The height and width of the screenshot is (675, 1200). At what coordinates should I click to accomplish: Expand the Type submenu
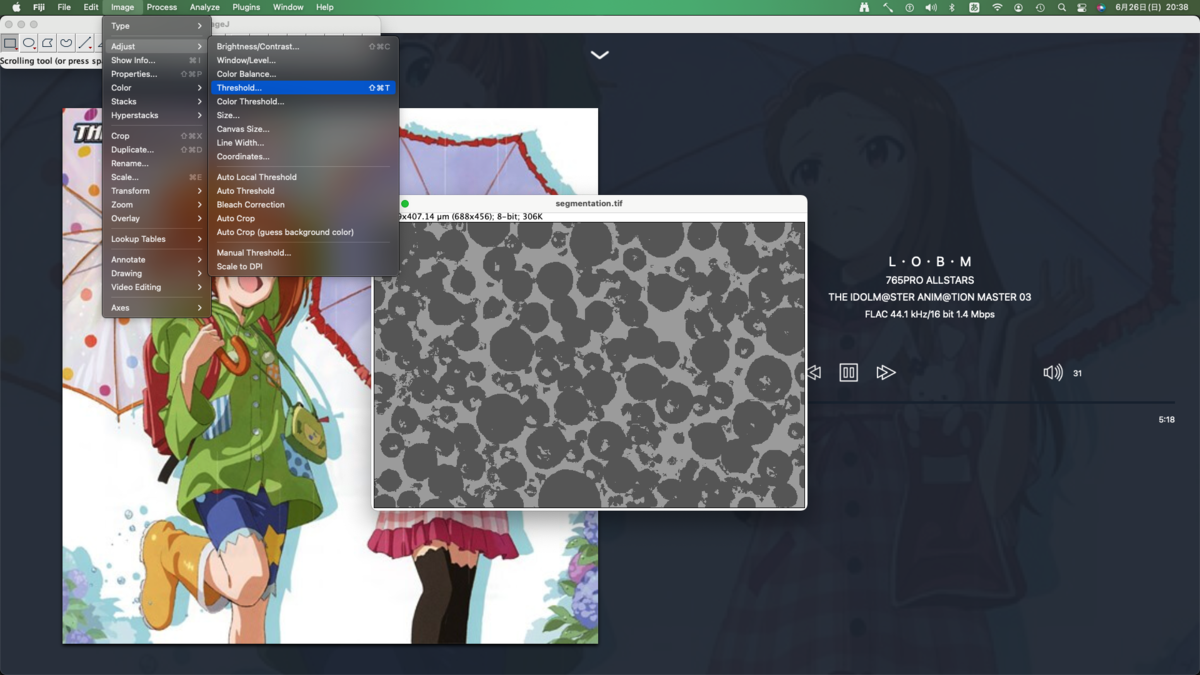(x=156, y=26)
